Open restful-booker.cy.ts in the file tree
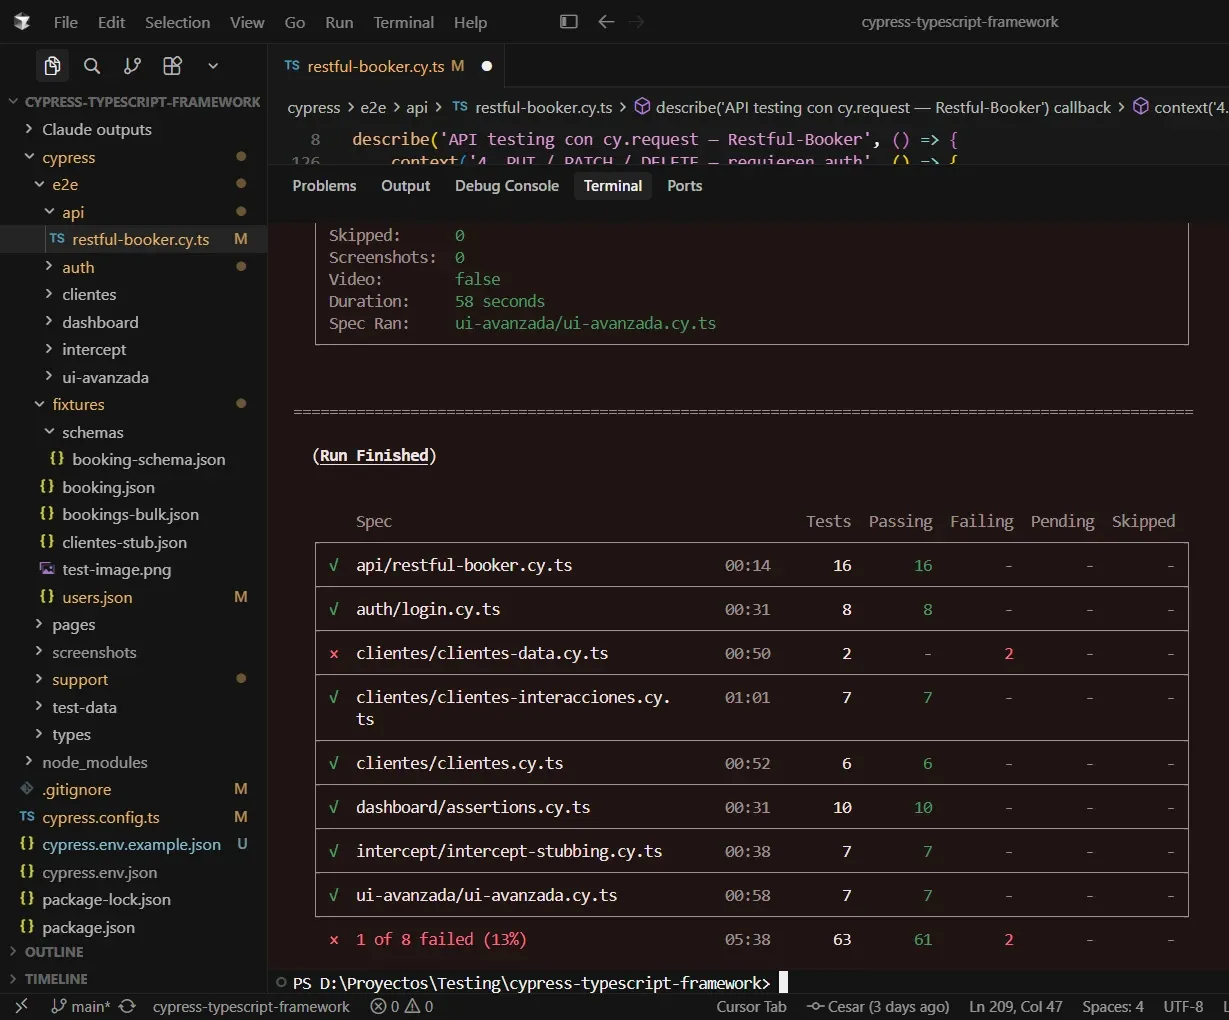This screenshot has width=1229, height=1020. (134, 240)
